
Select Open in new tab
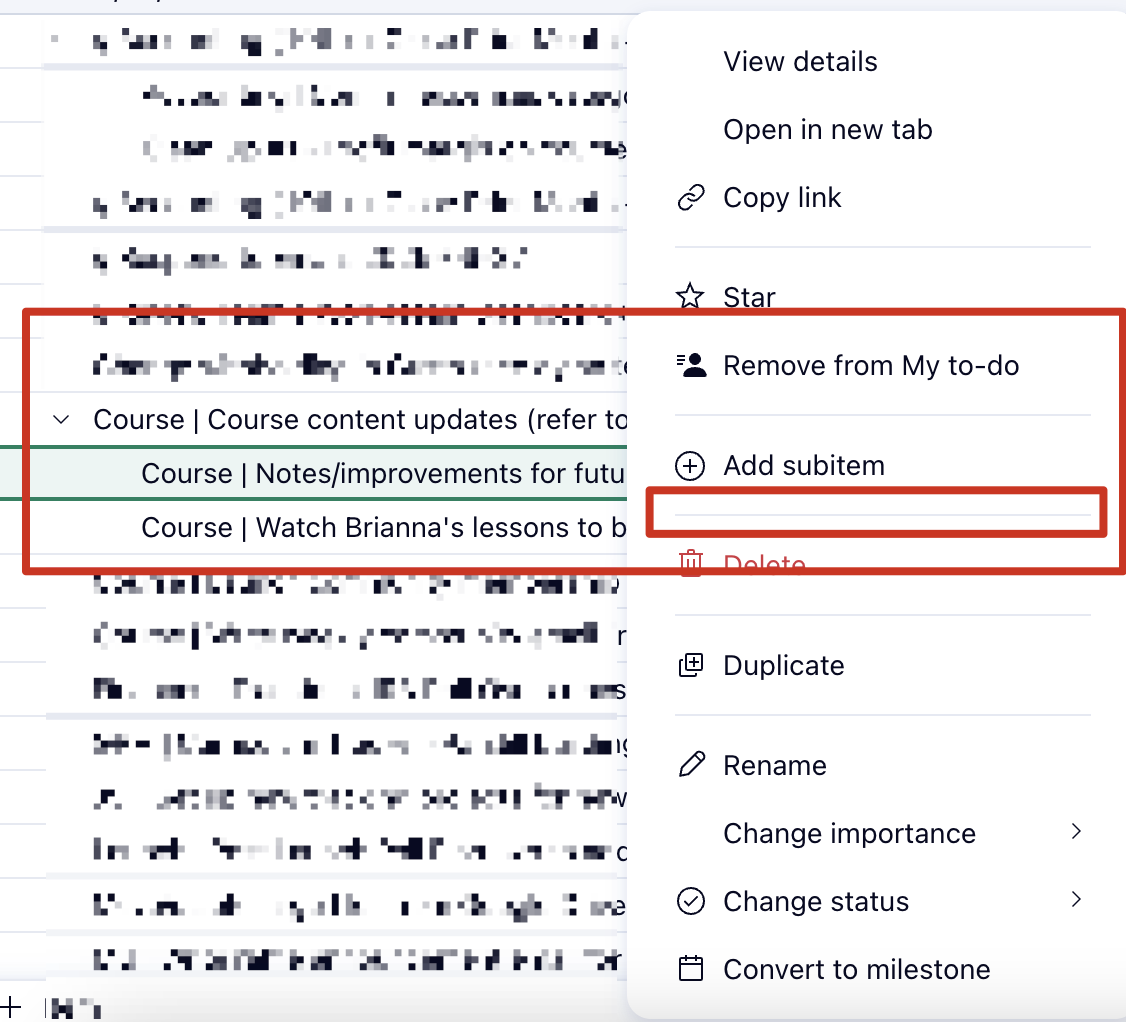[827, 130]
